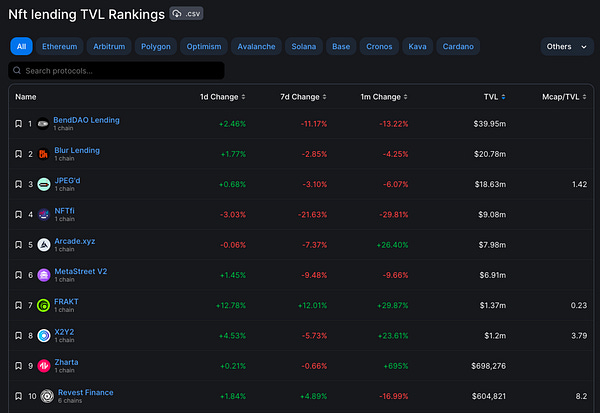Screen dimensions: 600x413
Task: Sort by TVL column
Action: tap(495, 97)
